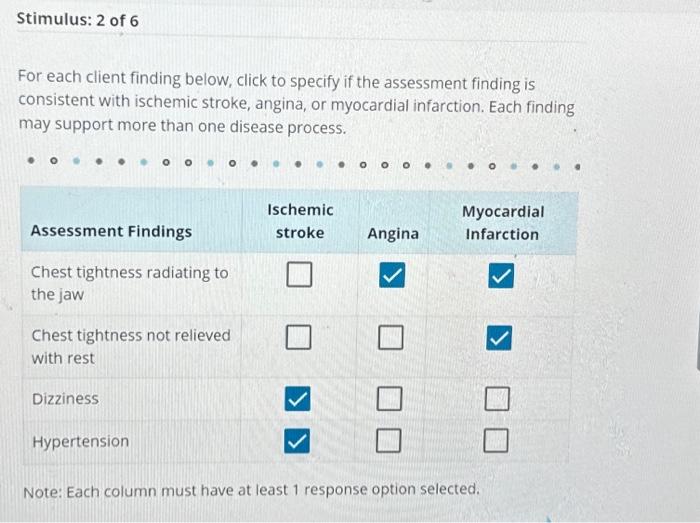Click the Ischemic stroke column header

(300, 221)
